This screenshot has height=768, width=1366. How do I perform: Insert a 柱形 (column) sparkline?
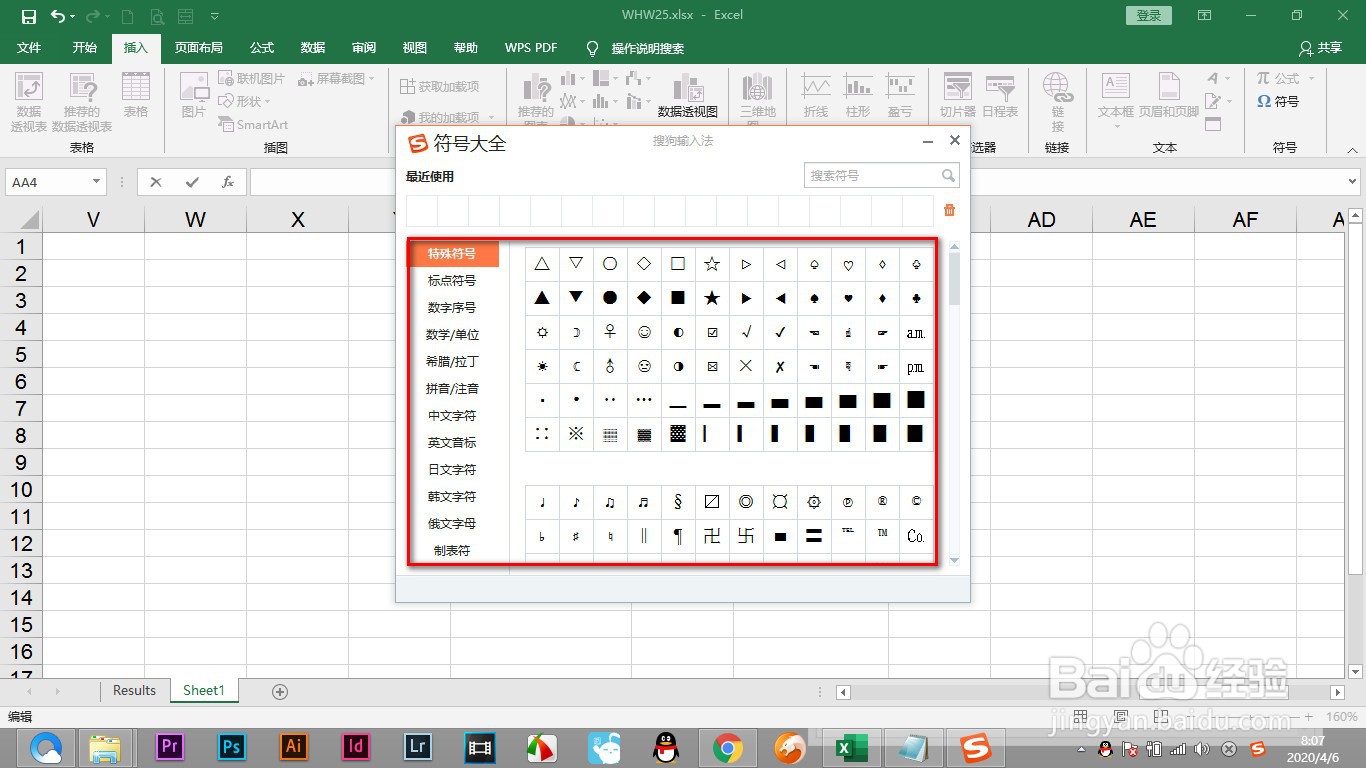[856, 95]
